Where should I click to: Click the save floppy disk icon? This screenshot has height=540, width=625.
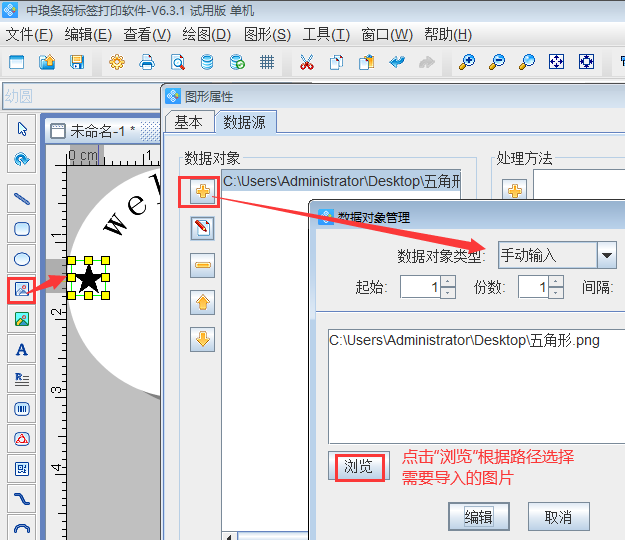tap(77, 63)
